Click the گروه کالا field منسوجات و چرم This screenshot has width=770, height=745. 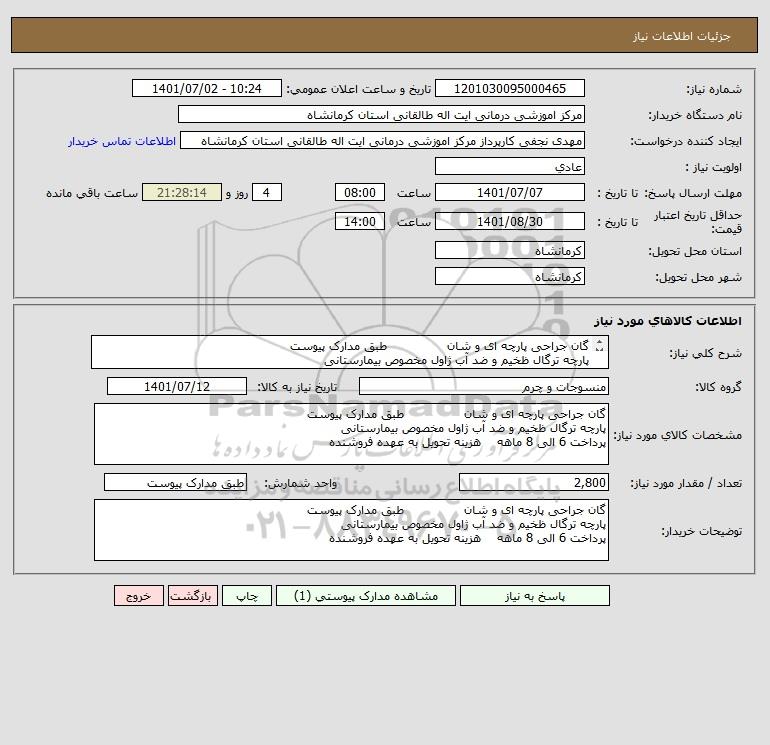484,386
